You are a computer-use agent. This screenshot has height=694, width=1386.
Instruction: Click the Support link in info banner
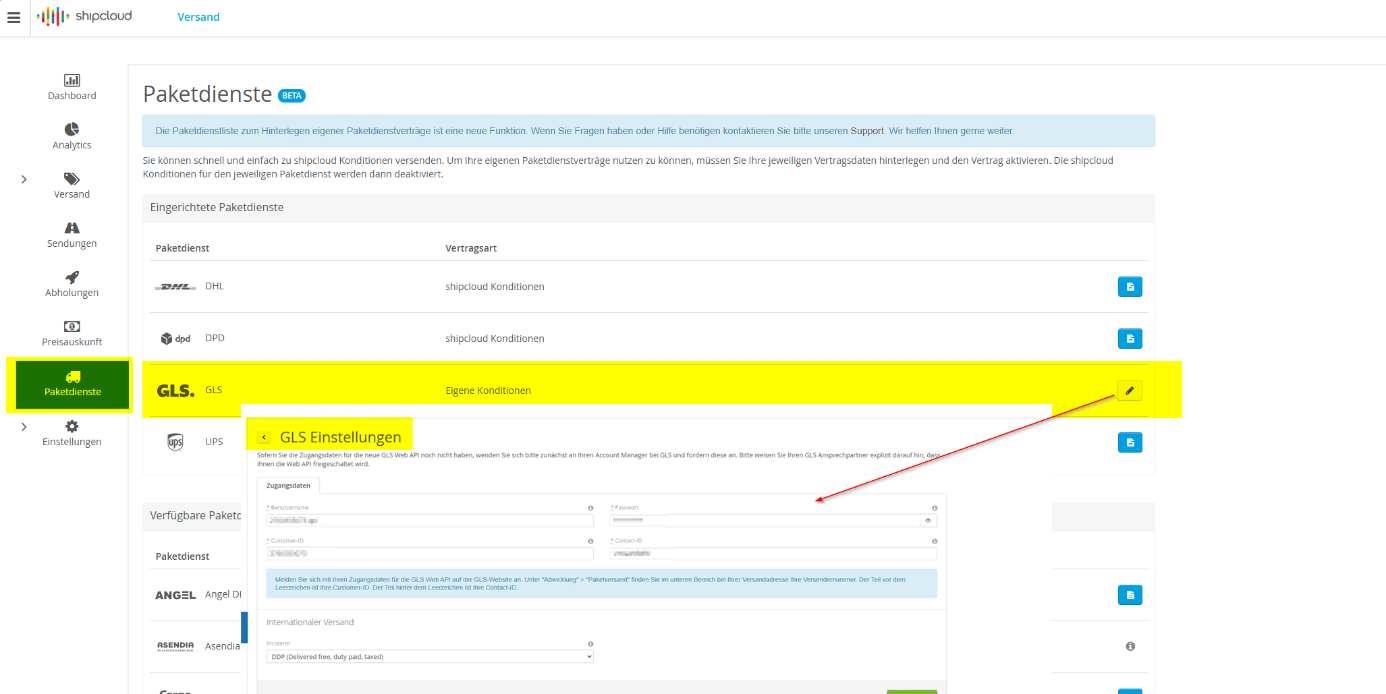(x=866, y=131)
